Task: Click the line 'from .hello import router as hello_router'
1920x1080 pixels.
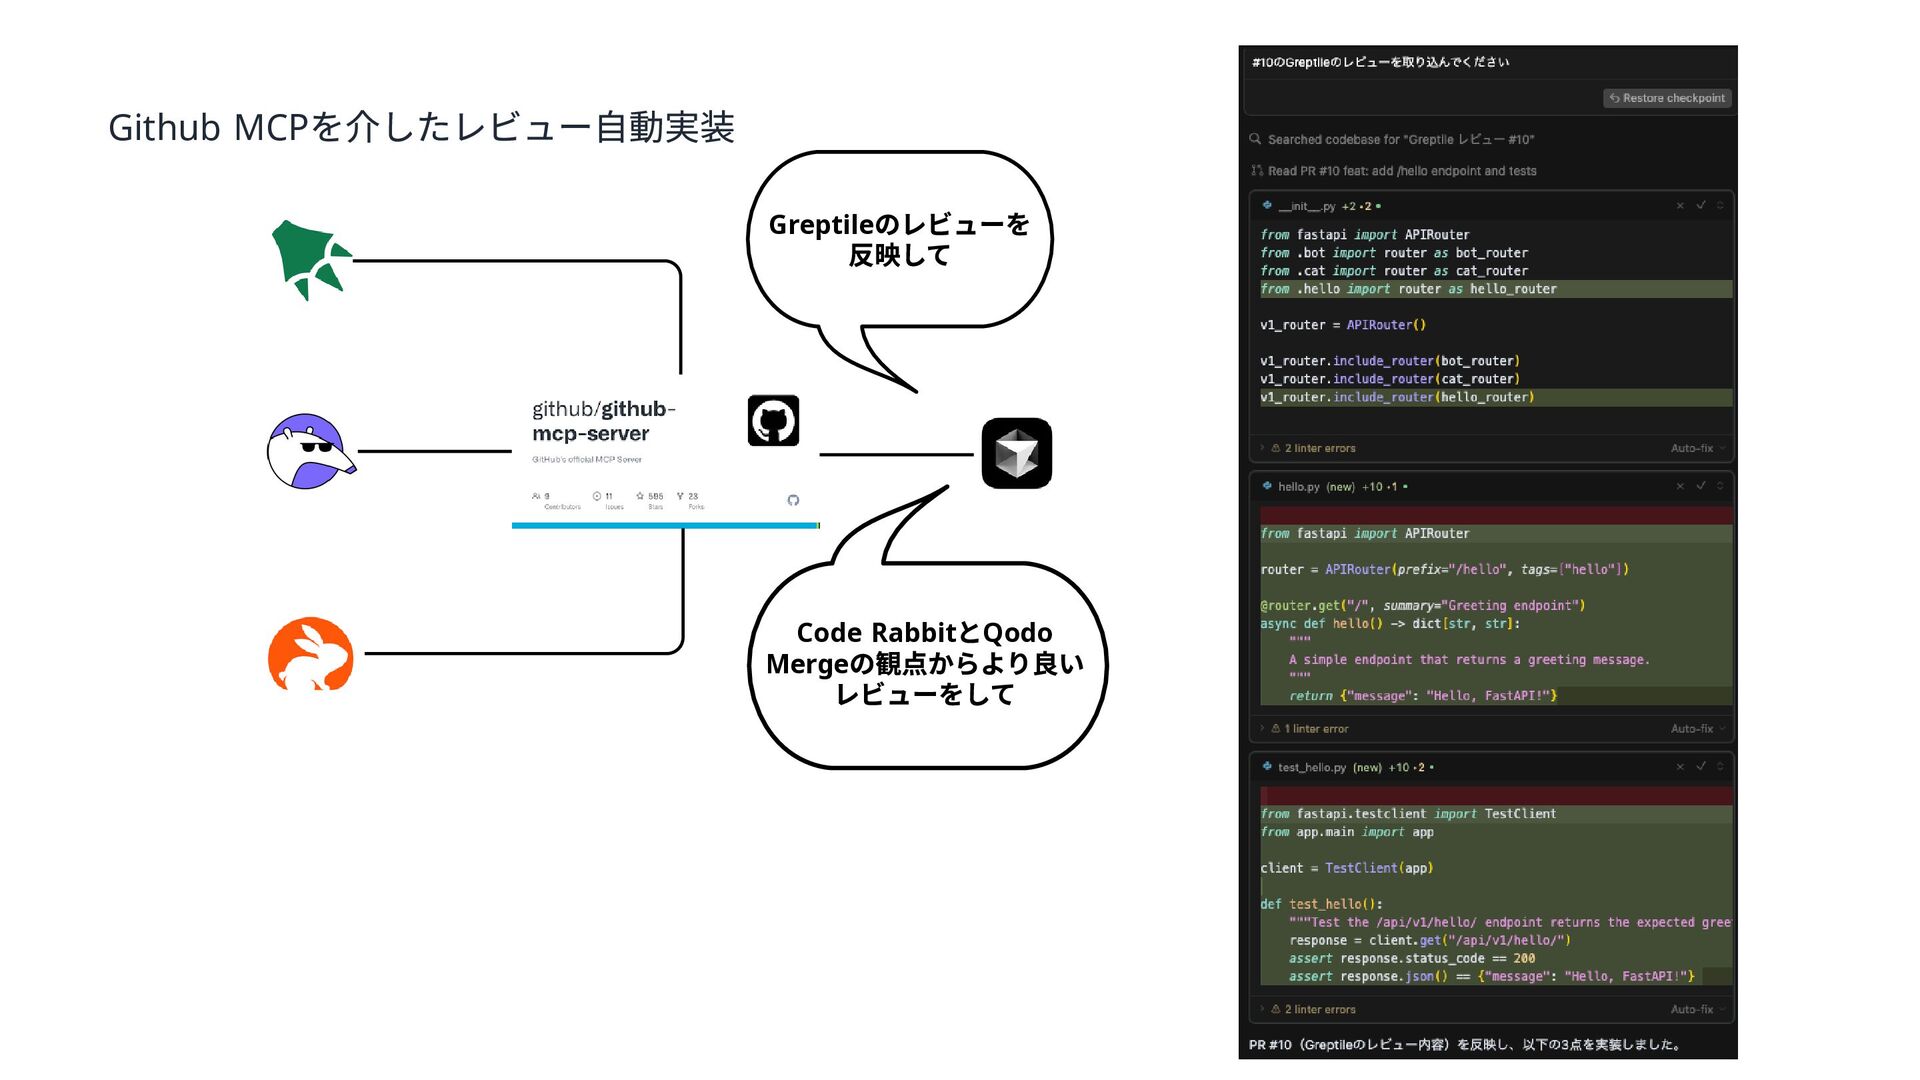Action: tap(1408, 289)
